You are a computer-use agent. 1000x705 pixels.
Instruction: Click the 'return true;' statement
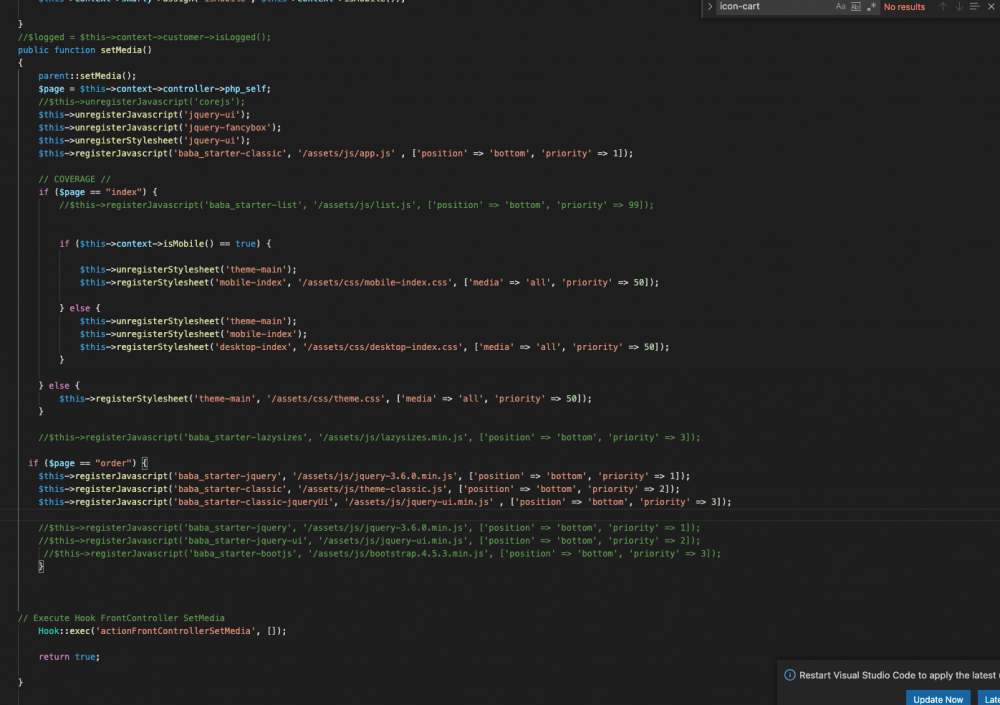point(69,657)
